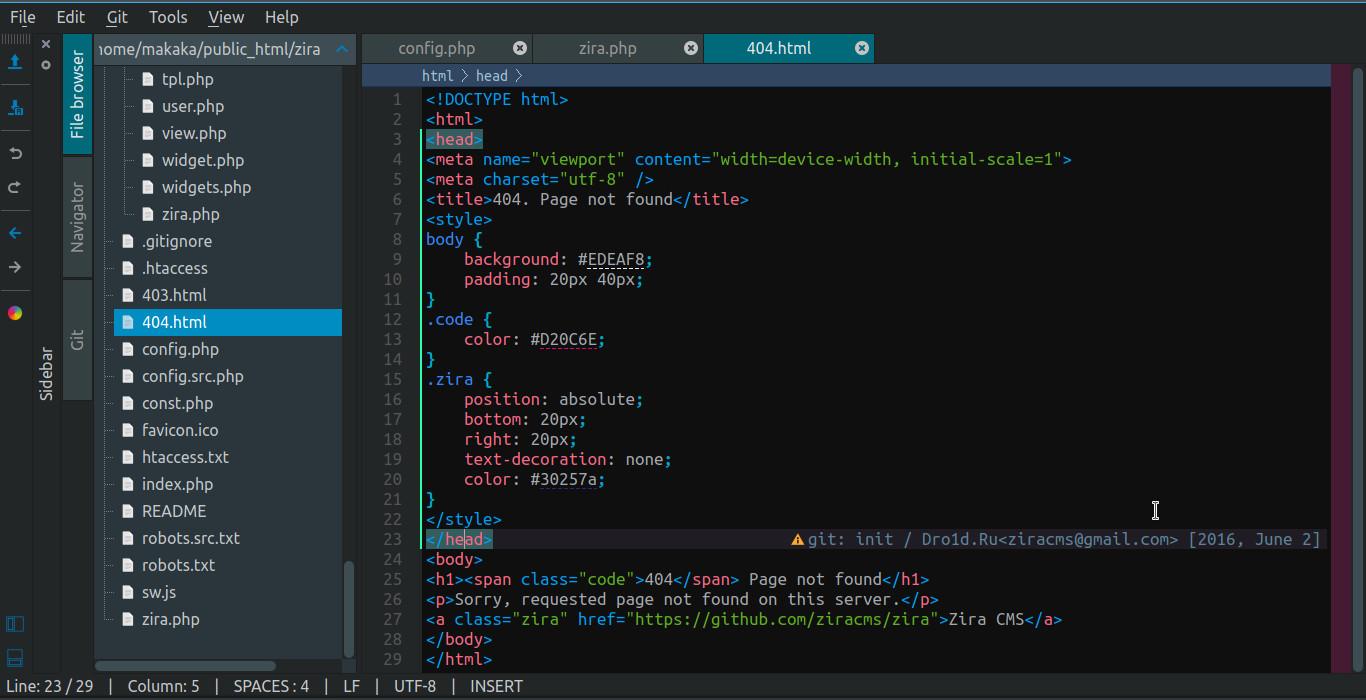The width and height of the screenshot is (1366, 700).
Task: Open the UTF-8 encoding selector
Action: (x=415, y=686)
